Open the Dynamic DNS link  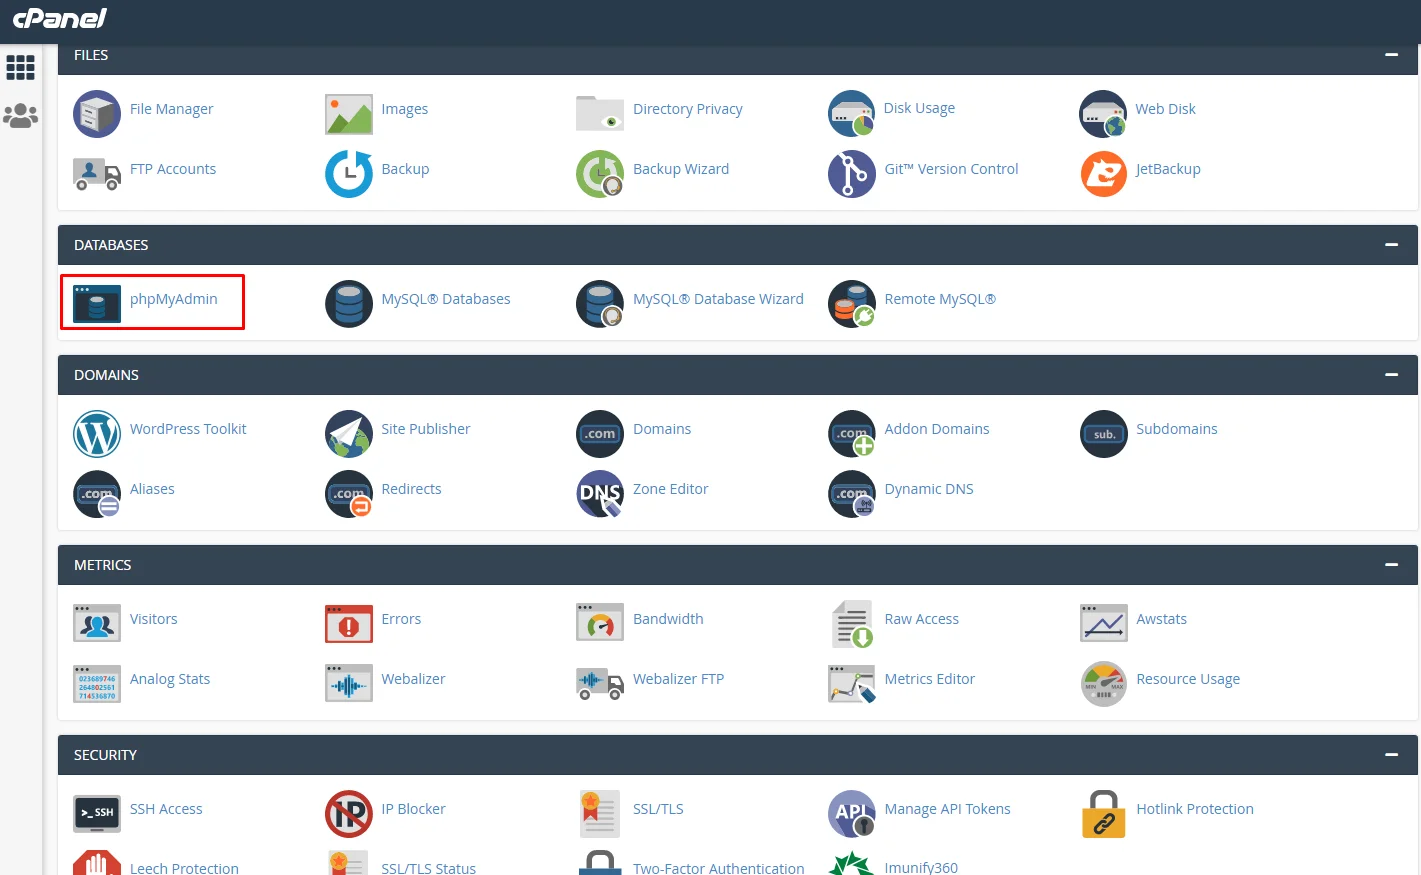pyautogui.click(x=929, y=489)
